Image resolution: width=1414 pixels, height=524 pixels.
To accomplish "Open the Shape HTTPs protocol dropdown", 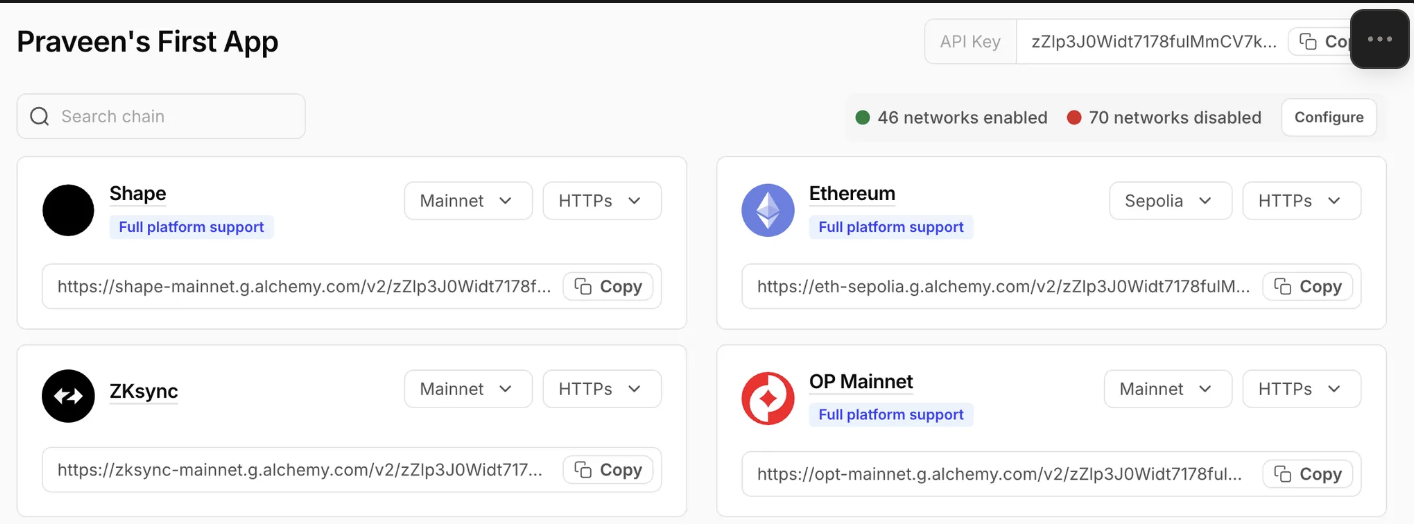I will pos(601,201).
